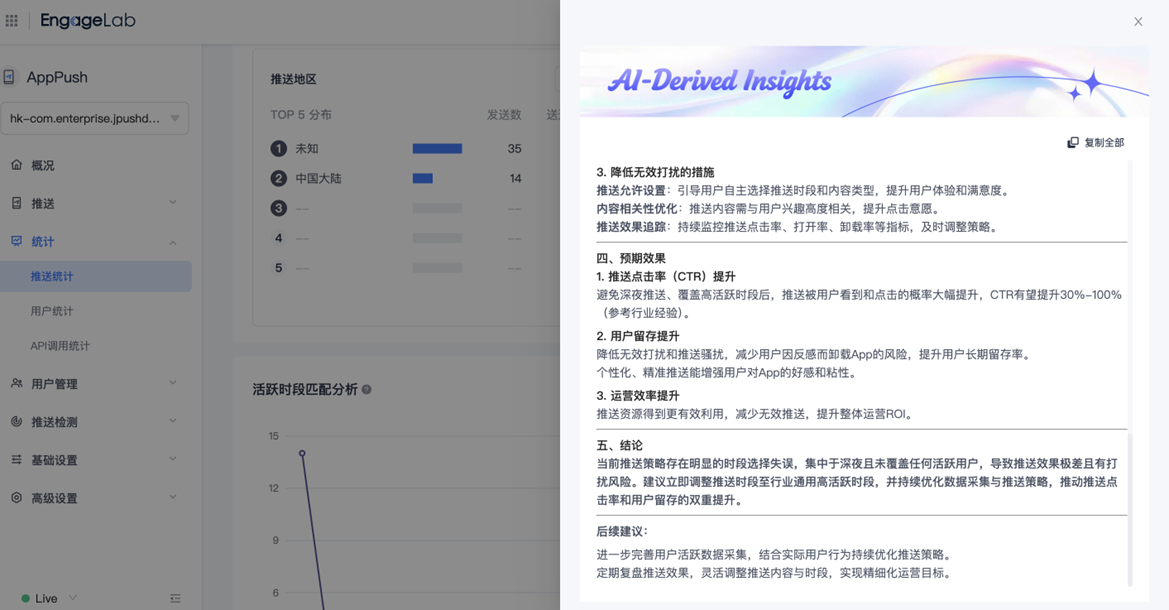Click the 高级设置 gear icon
This screenshot has height=610, width=1169.
pyautogui.click(x=16, y=497)
